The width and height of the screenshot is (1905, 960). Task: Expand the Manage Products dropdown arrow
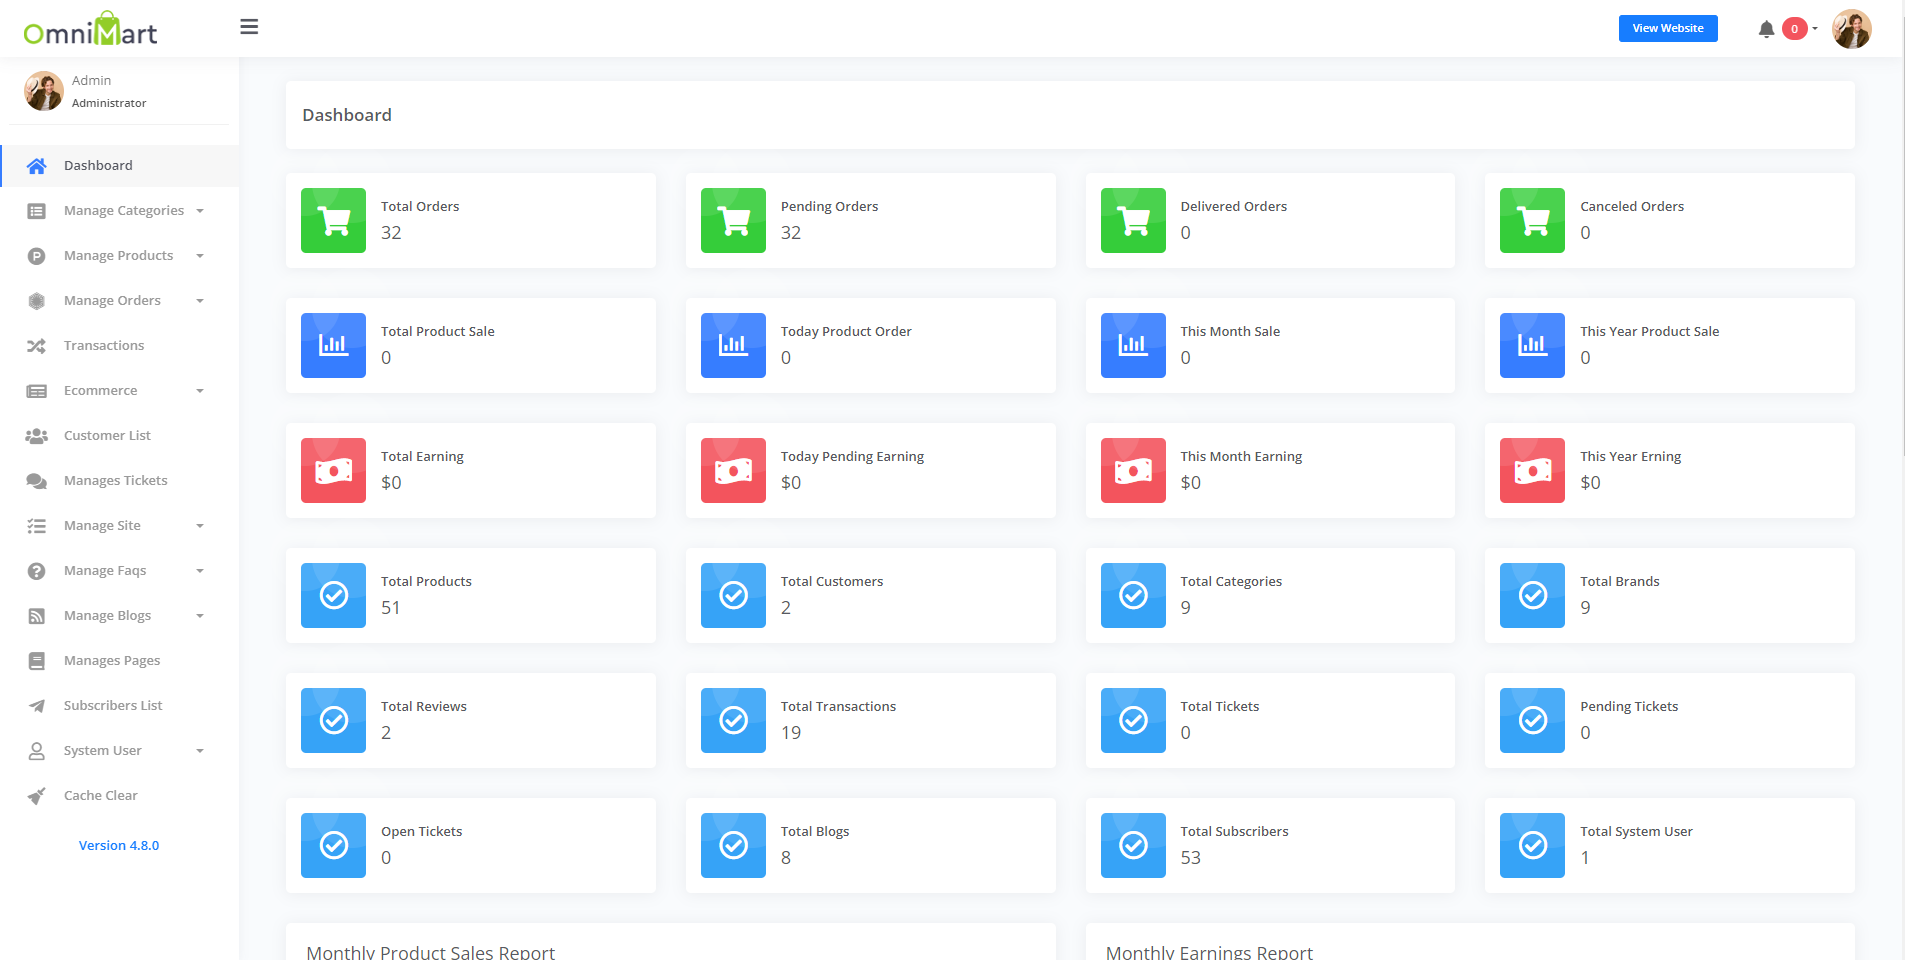pyautogui.click(x=200, y=256)
